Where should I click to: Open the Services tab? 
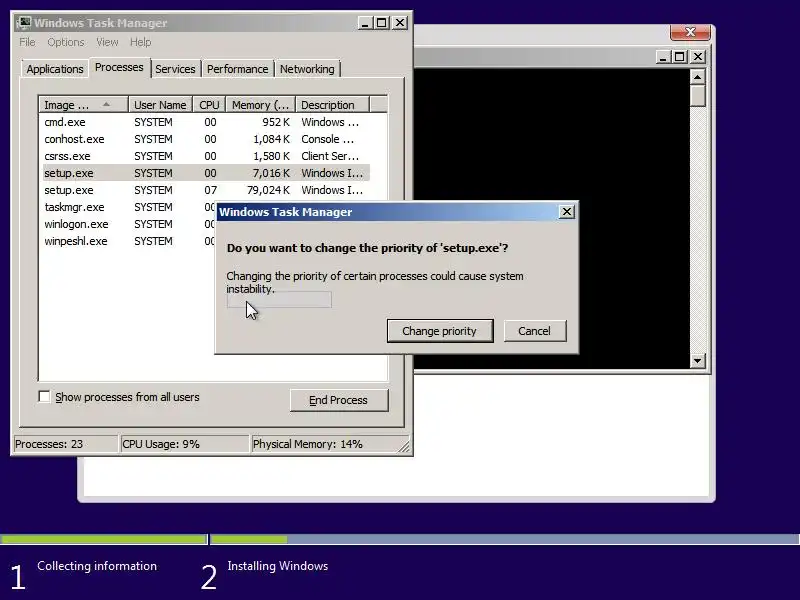pos(175,69)
